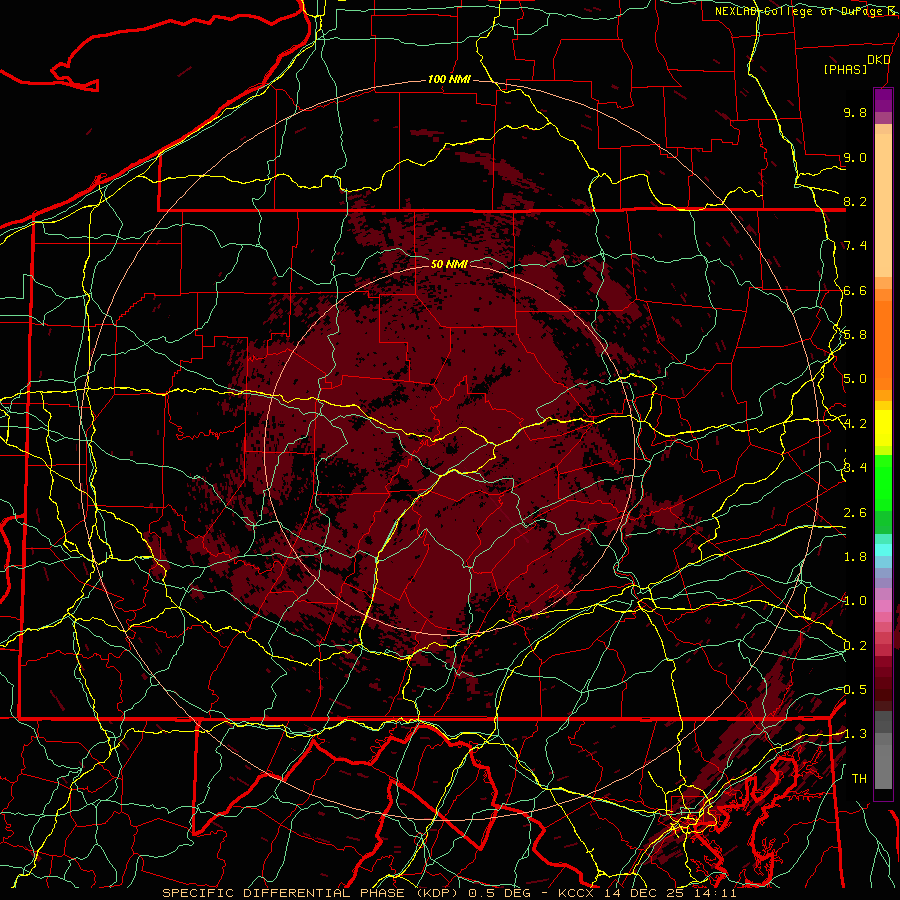Image resolution: width=900 pixels, height=900 pixels.
Task: Click the 7.4 value on the color scale
Action: [855, 246]
